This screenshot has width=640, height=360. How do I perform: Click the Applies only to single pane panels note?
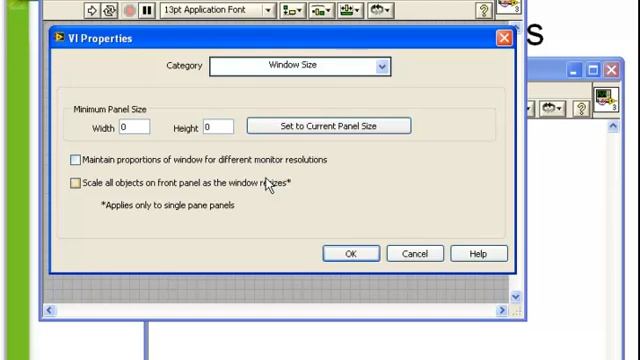(168, 205)
